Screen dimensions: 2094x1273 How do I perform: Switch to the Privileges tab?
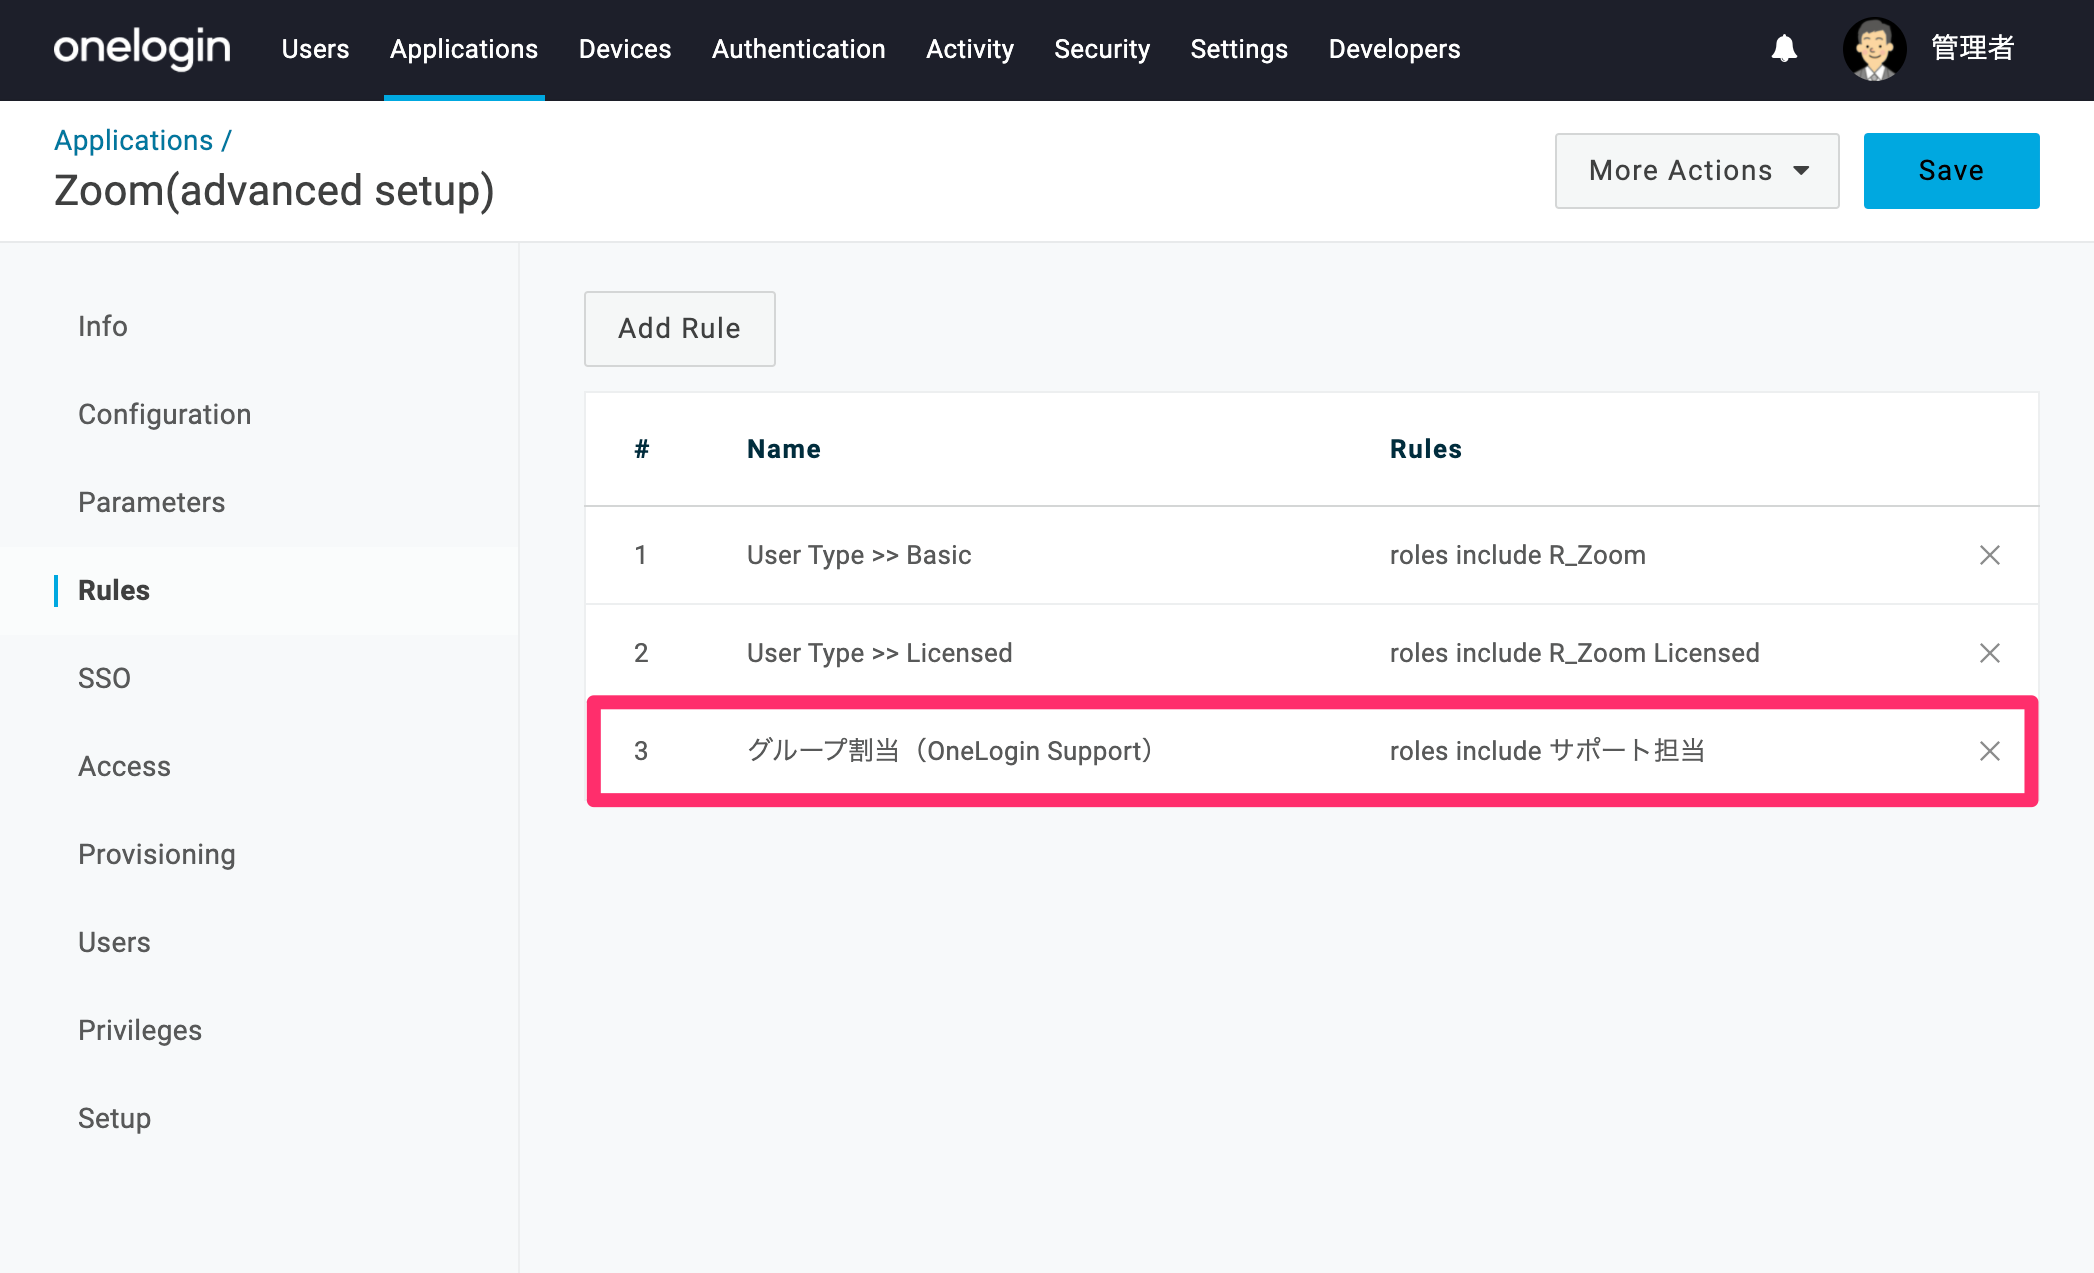[140, 1030]
